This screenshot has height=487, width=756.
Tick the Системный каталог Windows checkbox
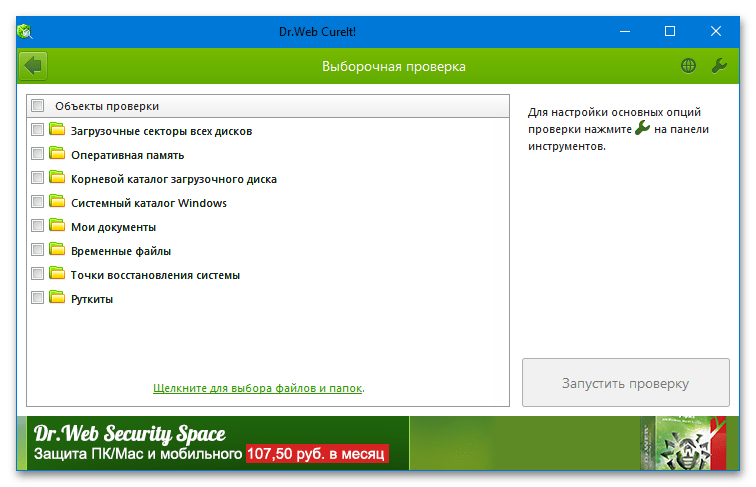pos(38,202)
